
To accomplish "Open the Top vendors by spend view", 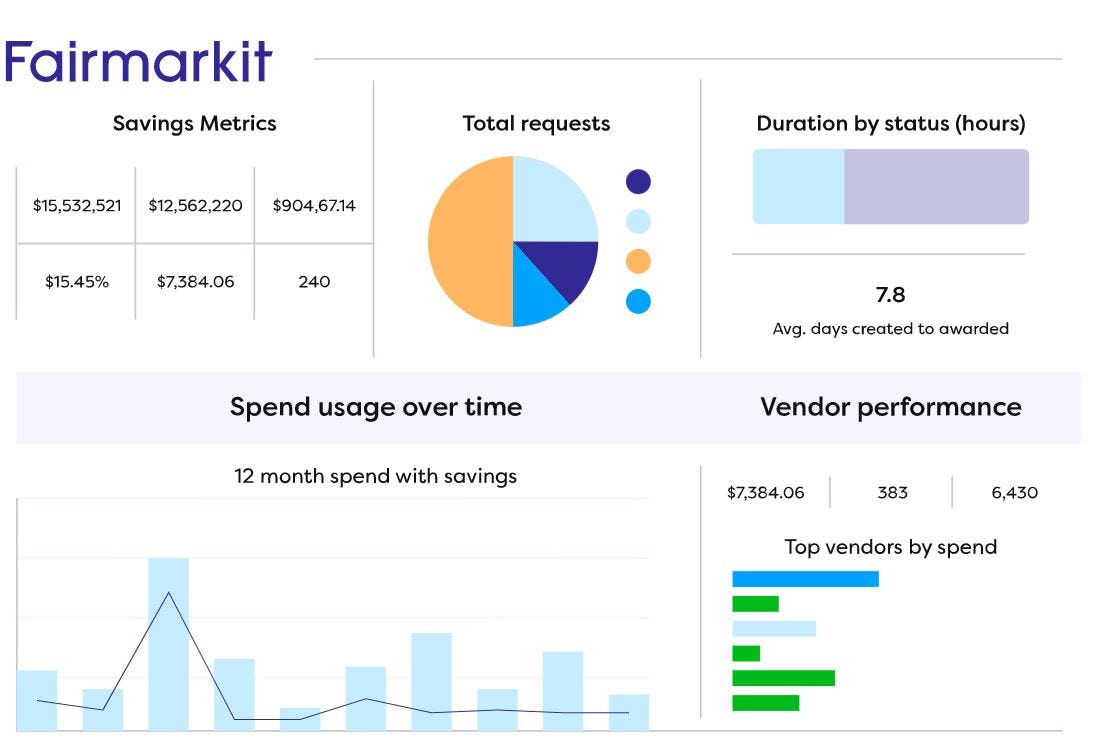I will (x=891, y=547).
